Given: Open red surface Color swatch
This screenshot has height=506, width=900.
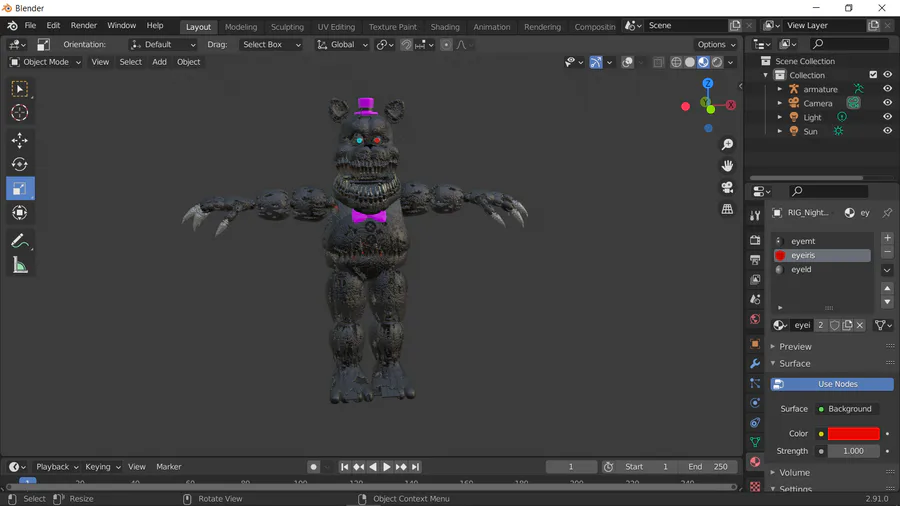Looking at the screenshot, I should (x=854, y=434).
